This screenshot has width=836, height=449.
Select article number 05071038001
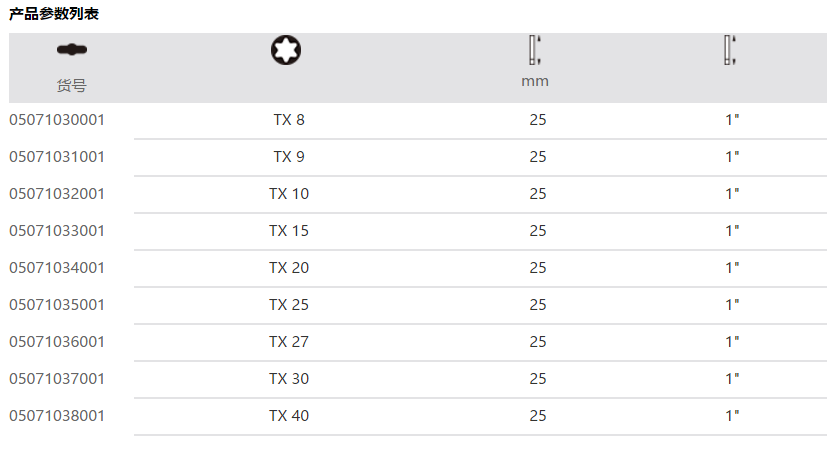(57, 416)
